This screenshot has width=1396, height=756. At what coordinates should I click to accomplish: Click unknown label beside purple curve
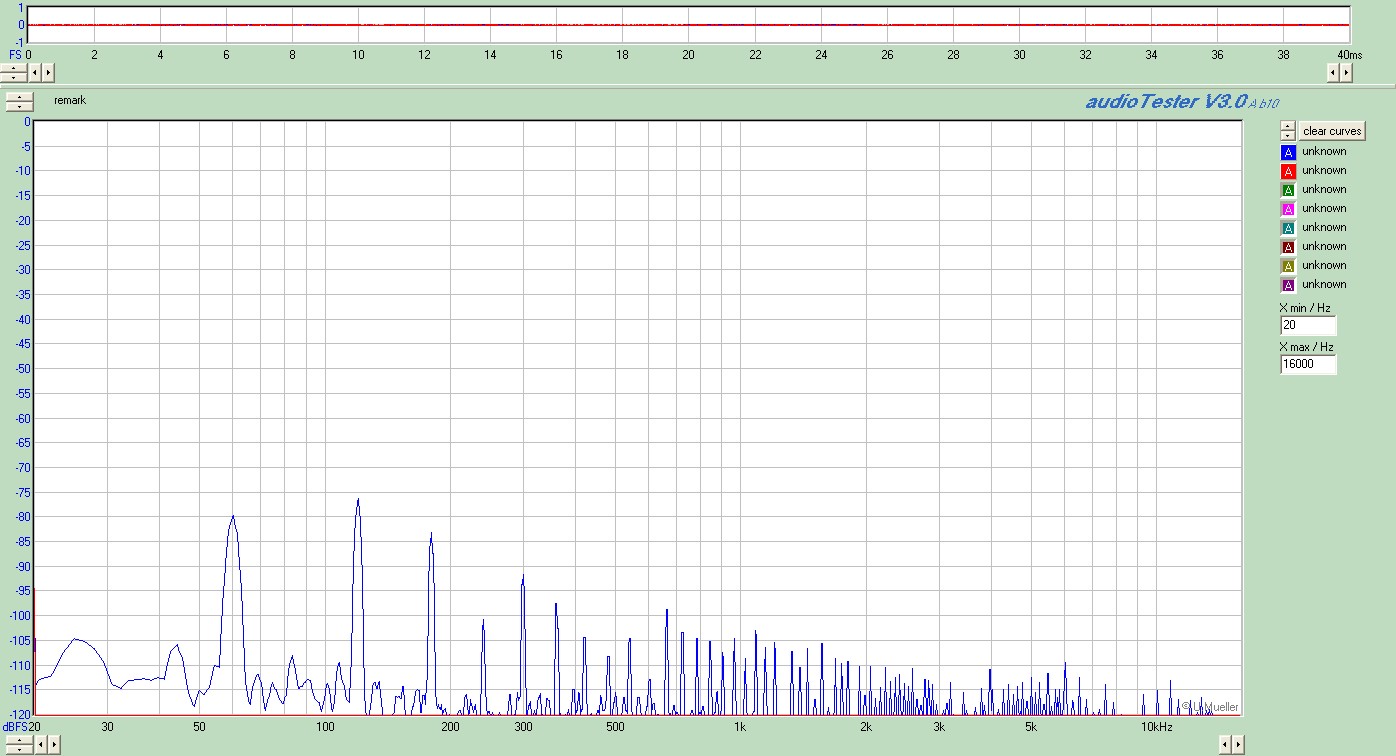(x=1324, y=284)
